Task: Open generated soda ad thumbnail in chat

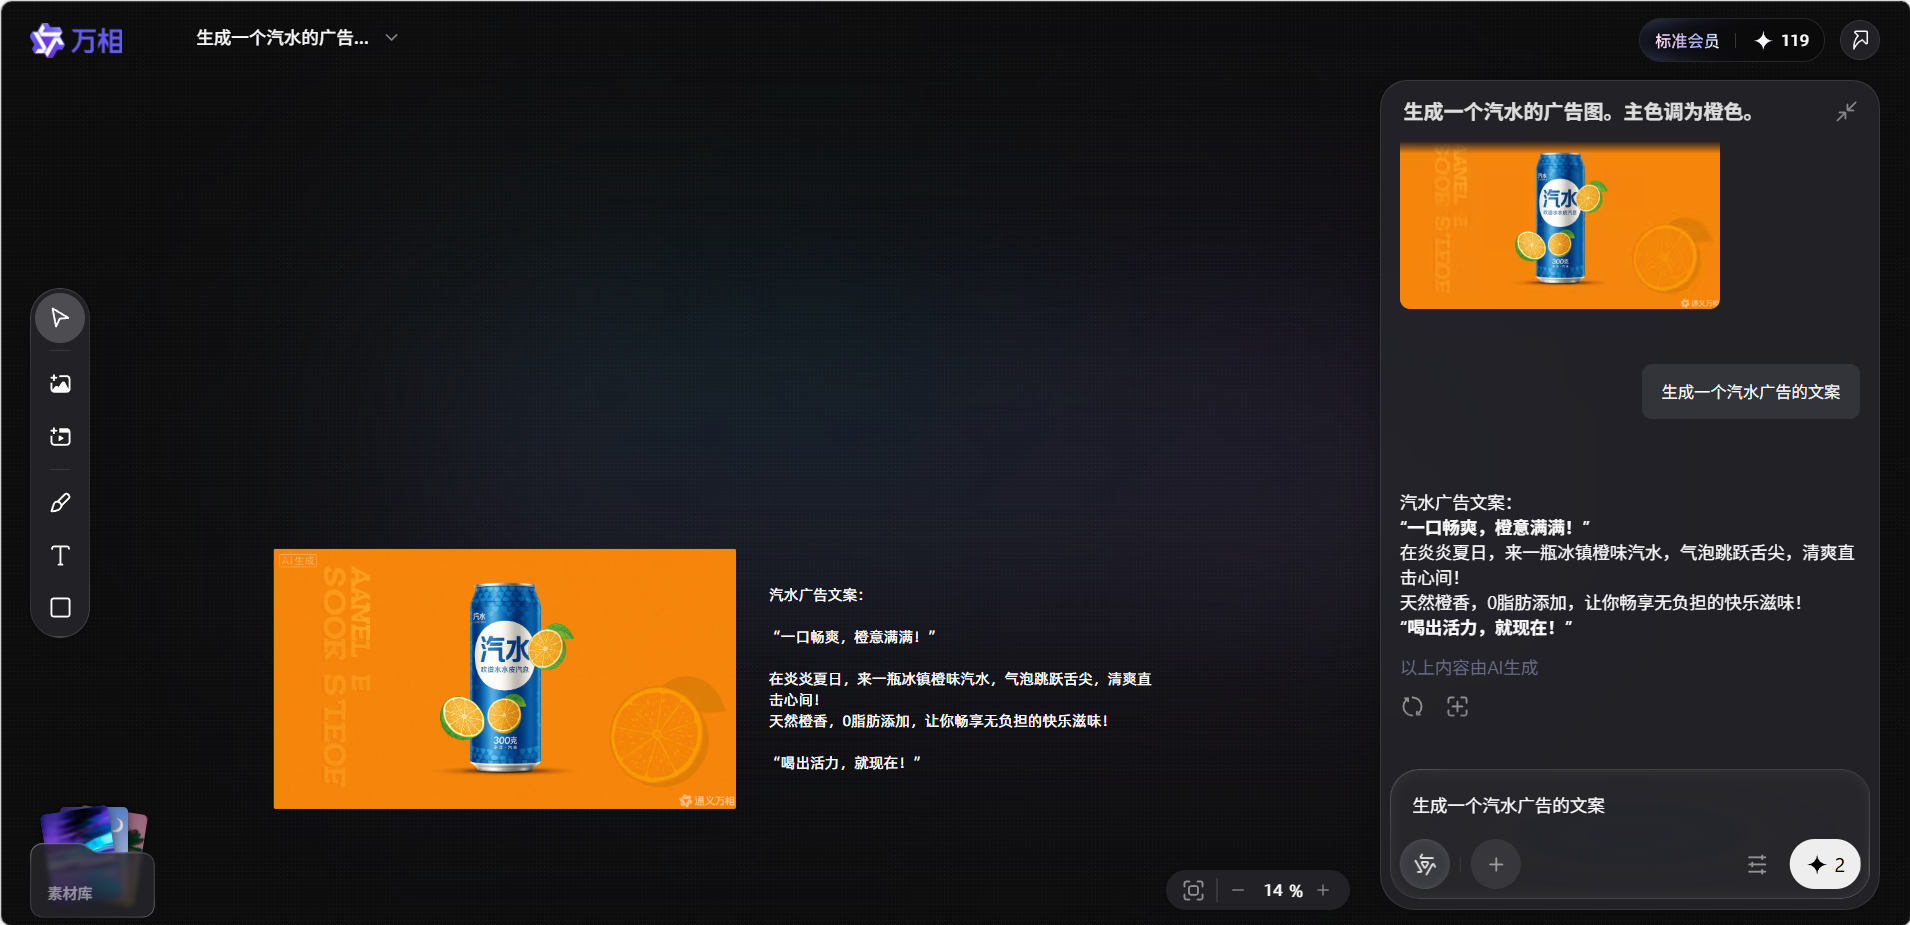Action: pyautogui.click(x=1560, y=227)
